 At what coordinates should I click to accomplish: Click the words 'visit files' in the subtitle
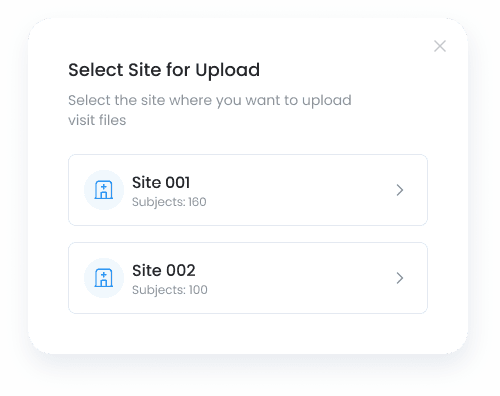pyautogui.click(x=97, y=120)
